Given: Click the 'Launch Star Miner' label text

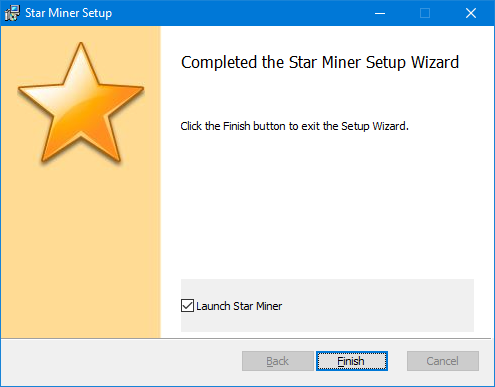Looking at the screenshot, I should tap(239, 306).
